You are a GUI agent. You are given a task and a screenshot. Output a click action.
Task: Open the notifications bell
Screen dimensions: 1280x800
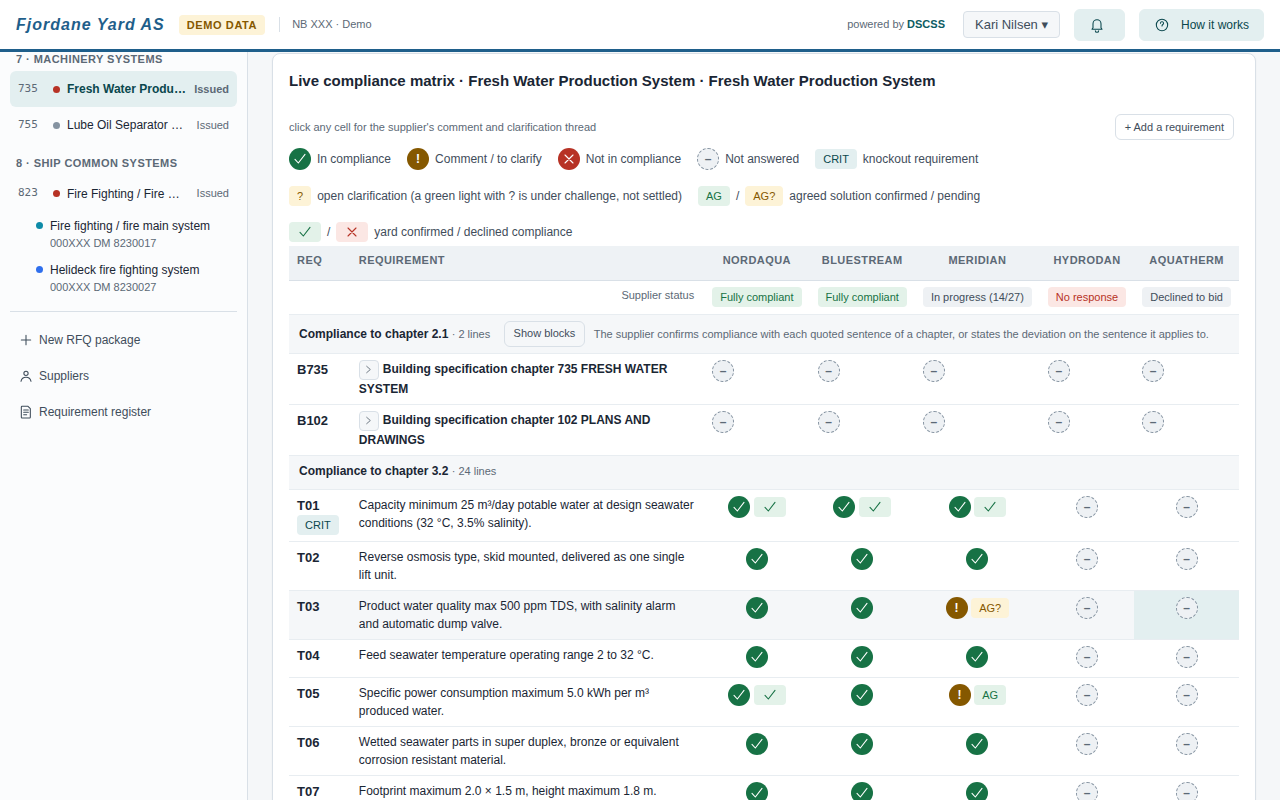pyautogui.click(x=1099, y=25)
